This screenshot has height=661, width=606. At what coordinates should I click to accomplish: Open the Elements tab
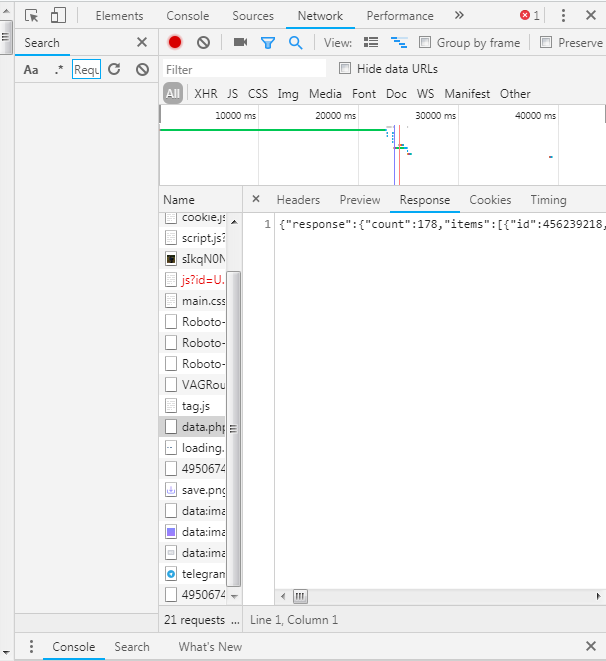click(119, 16)
